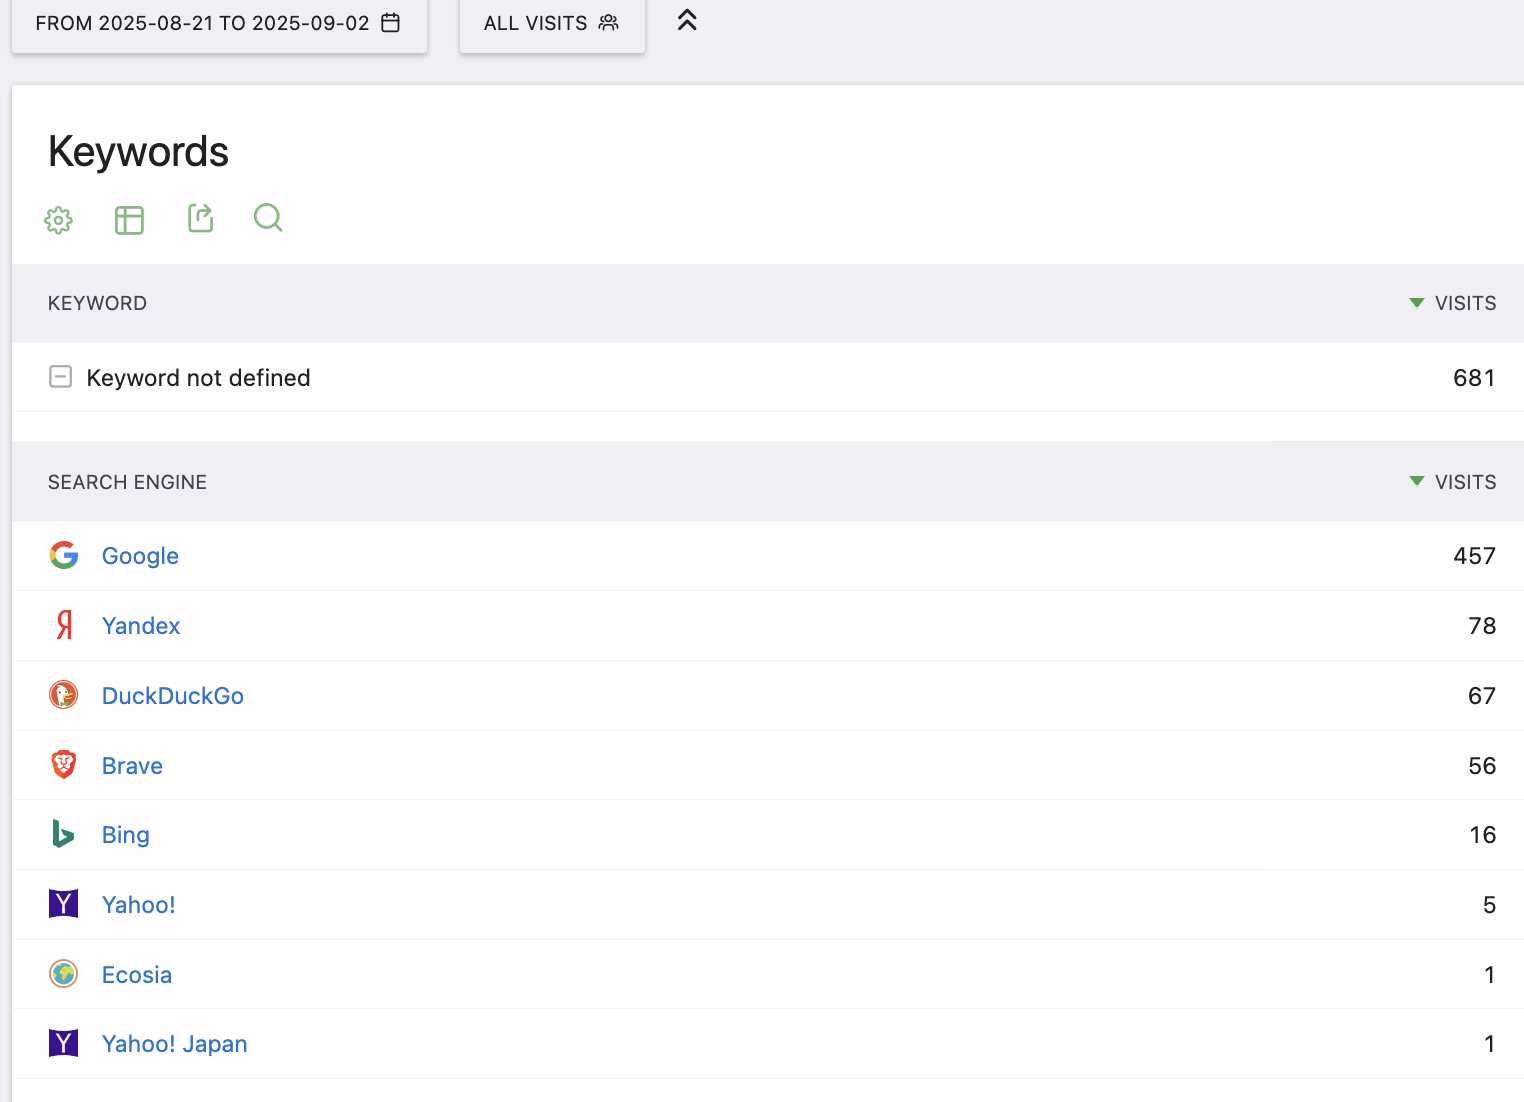Click the Yandex logo icon
1524x1102 pixels.
click(64, 625)
